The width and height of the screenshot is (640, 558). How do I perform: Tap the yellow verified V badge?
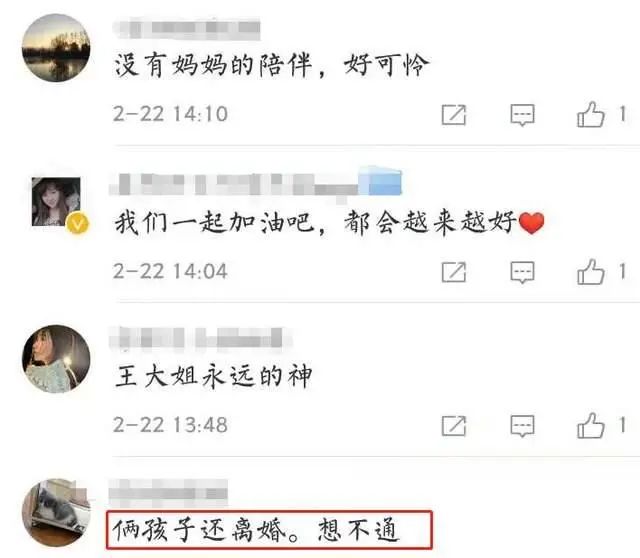click(78, 223)
